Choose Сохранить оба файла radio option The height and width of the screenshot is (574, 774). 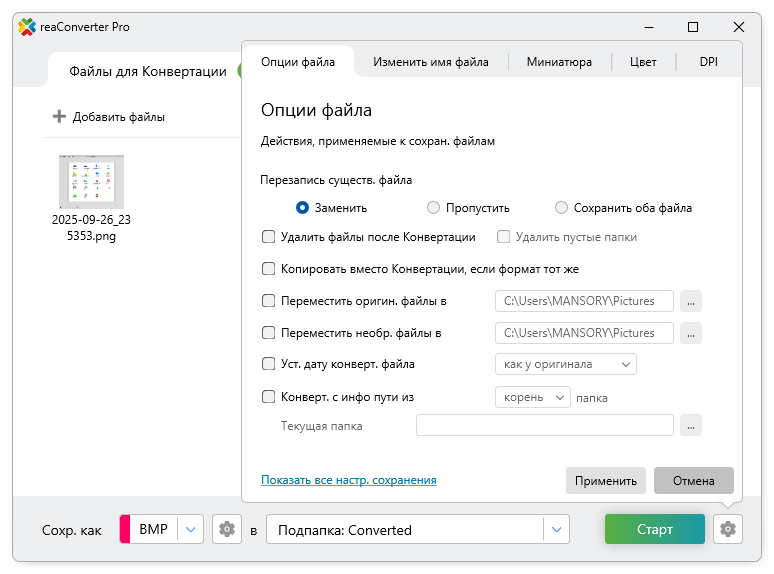[561, 208]
